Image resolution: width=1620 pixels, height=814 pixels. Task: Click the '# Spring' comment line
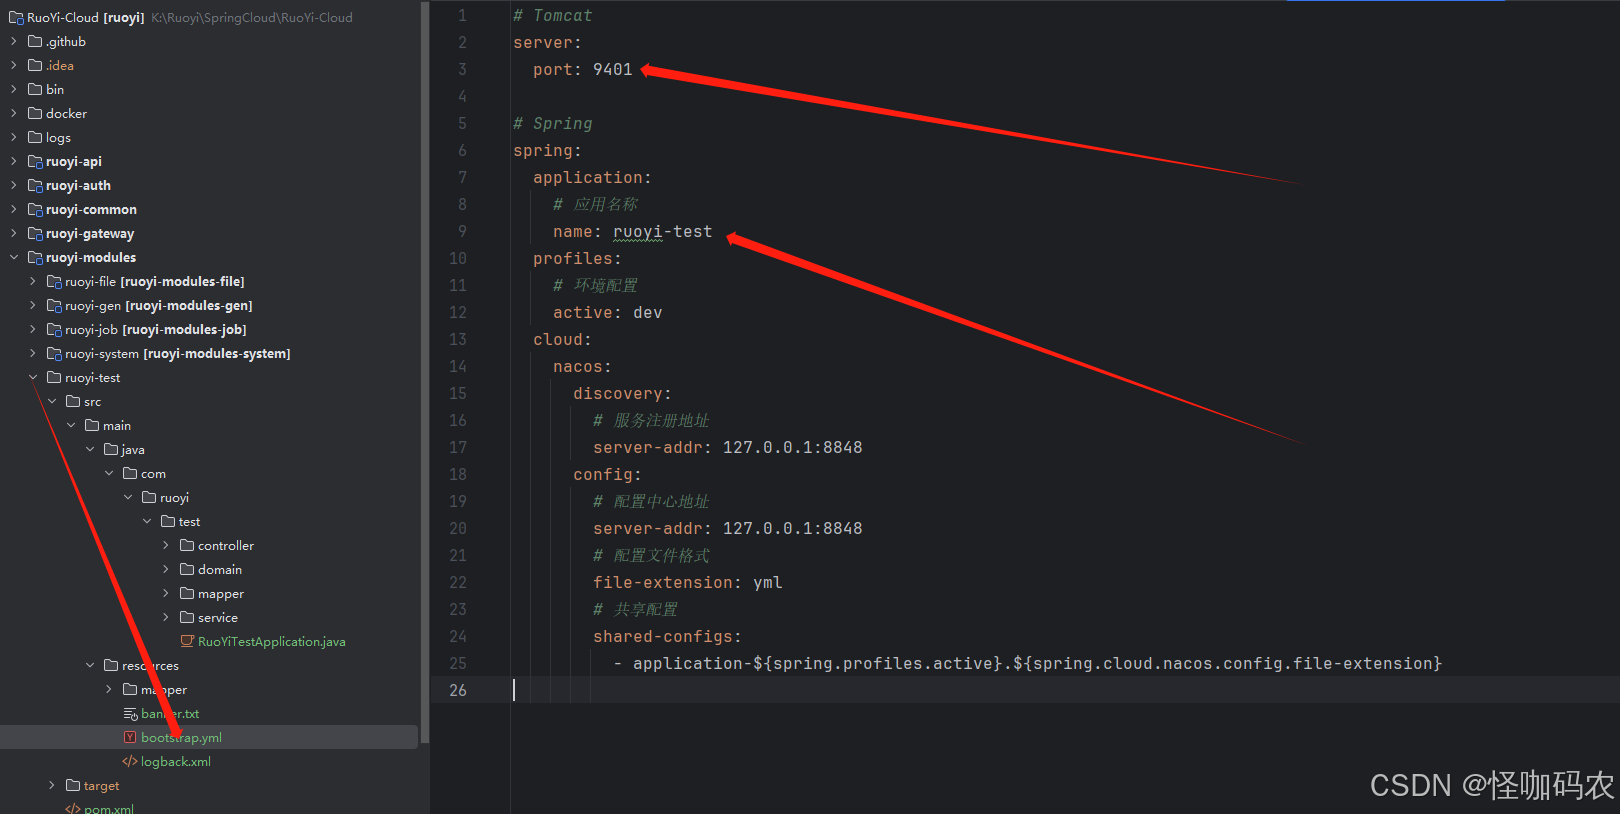tap(552, 123)
